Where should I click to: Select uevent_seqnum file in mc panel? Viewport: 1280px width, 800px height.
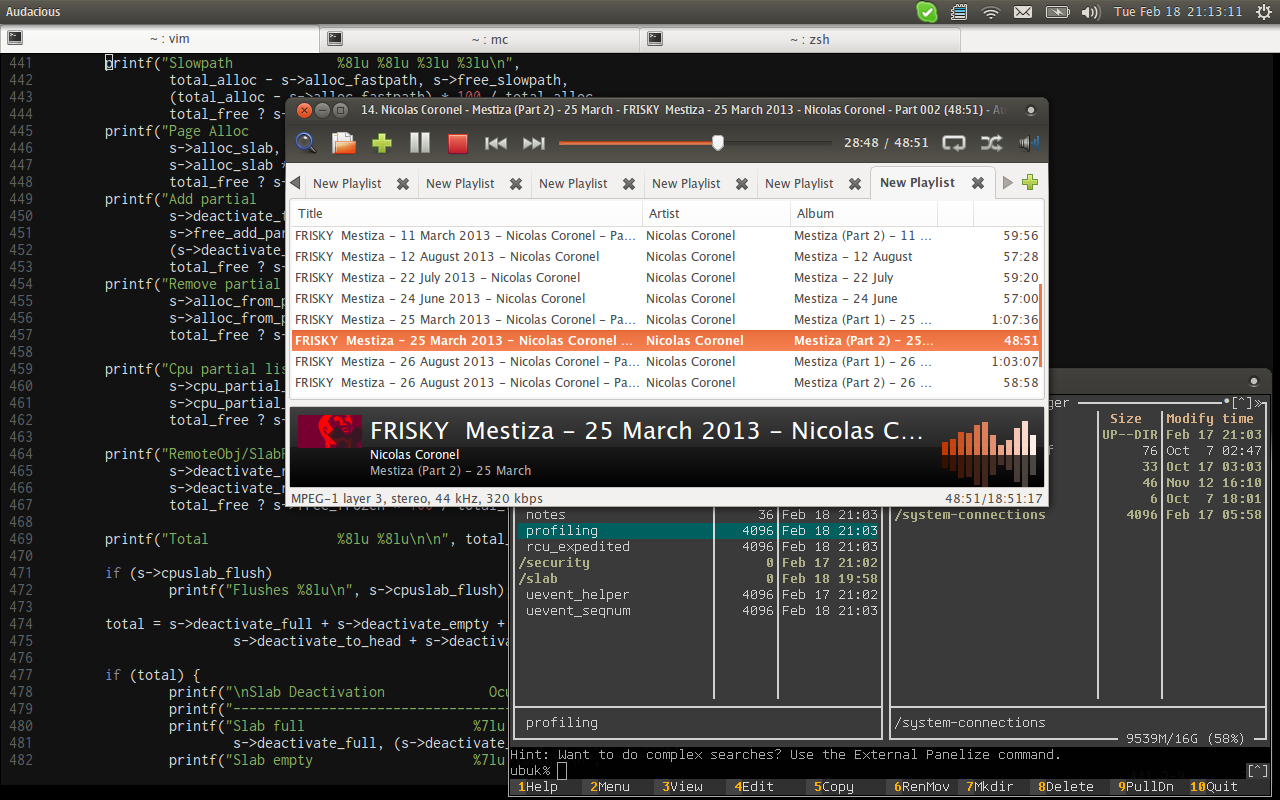pyautogui.click(x=698, y=611)
